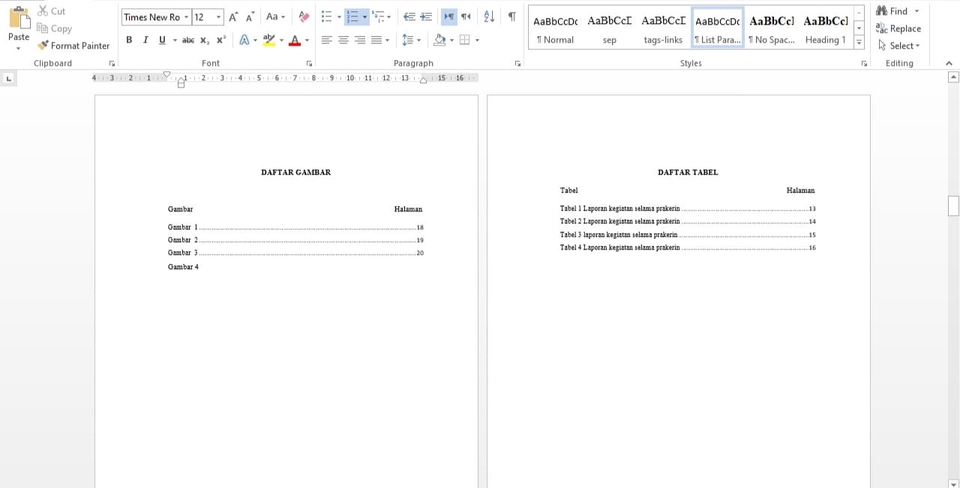The height and width of the screenshot is (488, 960).
Task: Align text to the right
Action: point(360,40)
